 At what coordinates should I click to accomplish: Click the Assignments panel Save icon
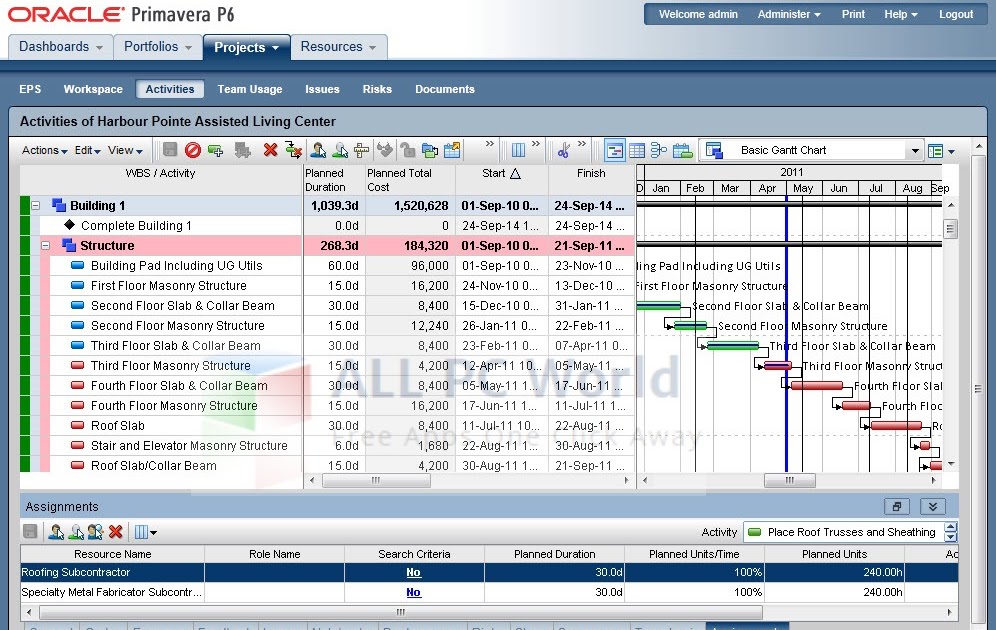point(30,532)
